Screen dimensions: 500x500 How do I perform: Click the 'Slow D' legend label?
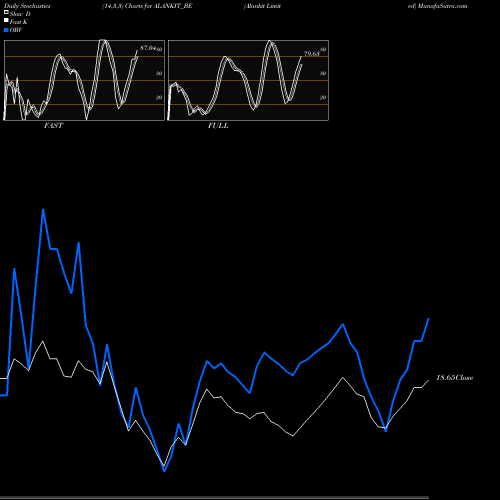pyautogui.click(x=20, y=14)
